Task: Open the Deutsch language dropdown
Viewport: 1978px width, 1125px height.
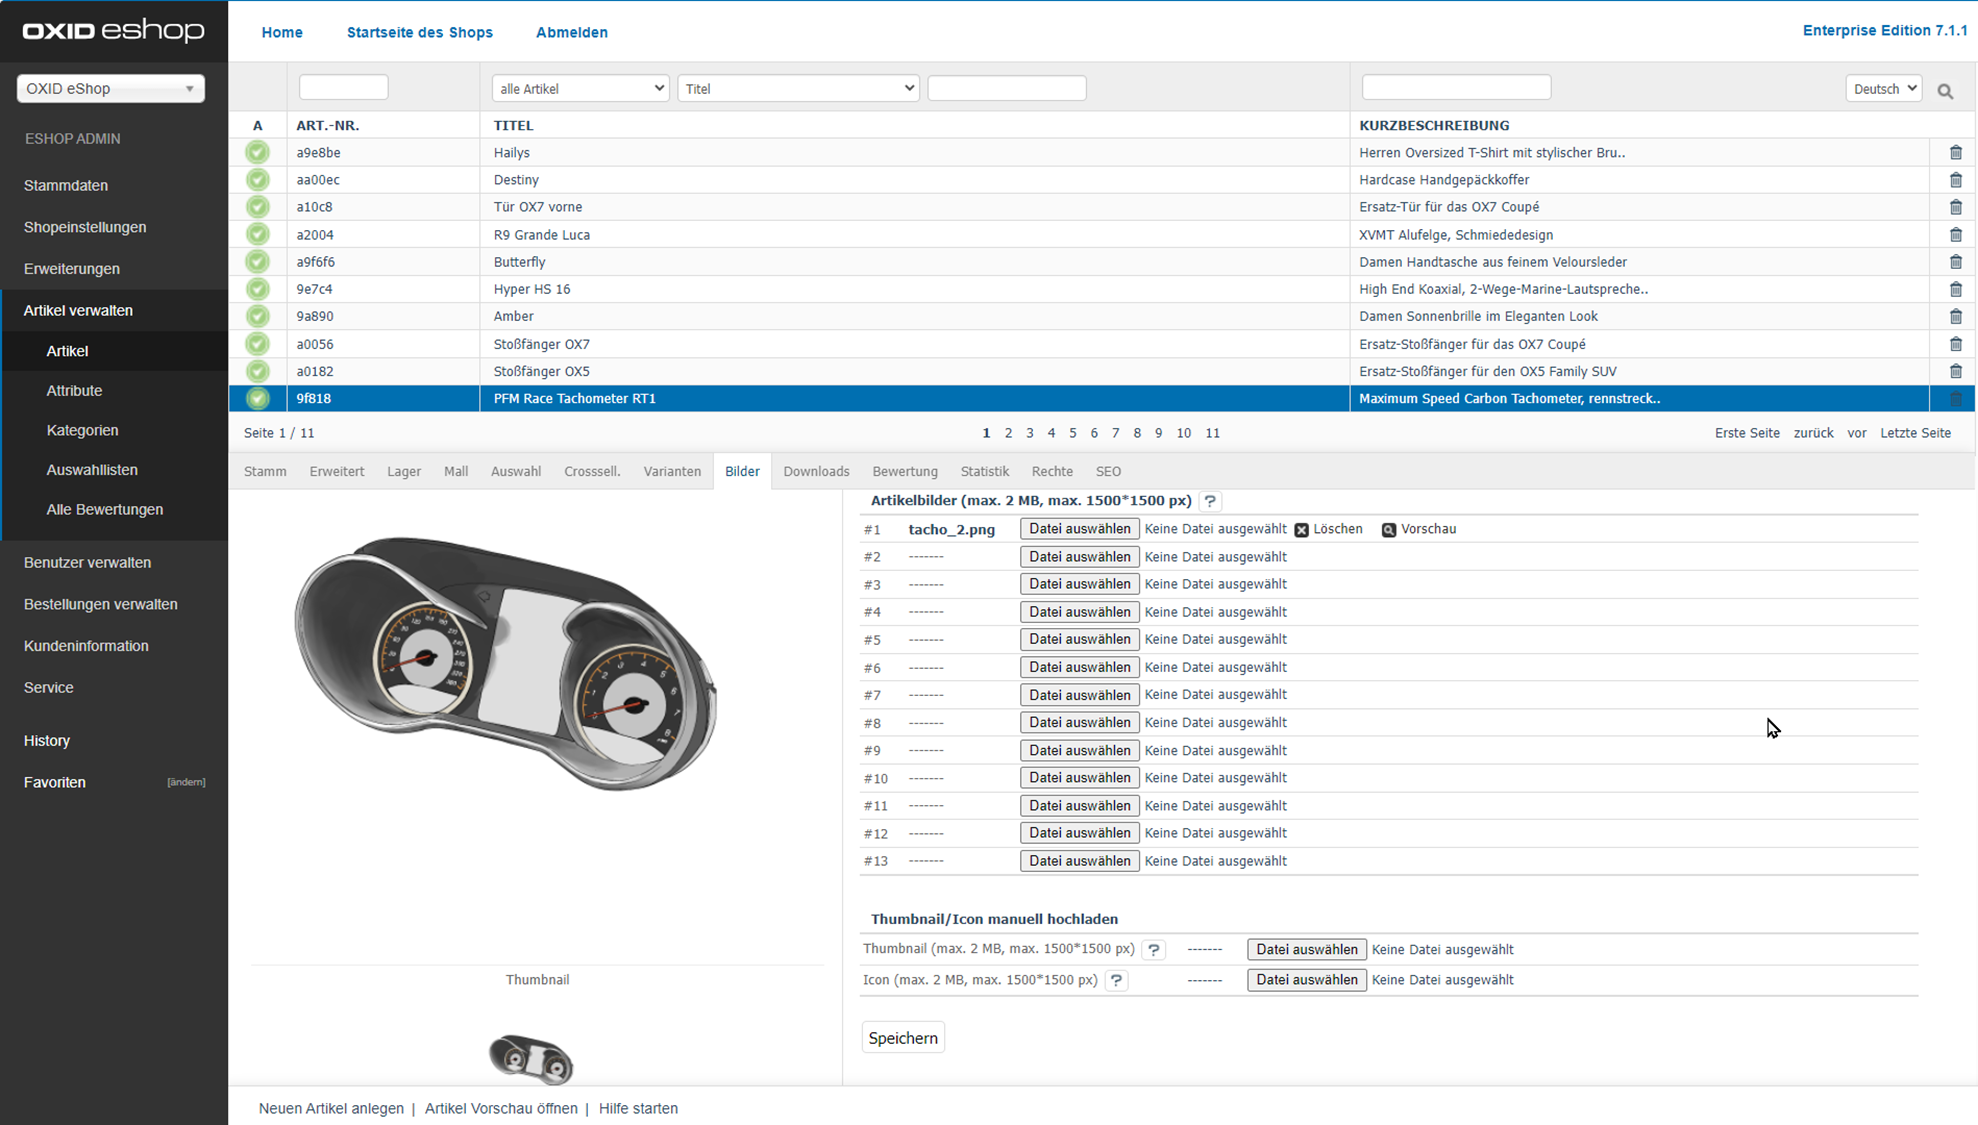Action: 1883,89
